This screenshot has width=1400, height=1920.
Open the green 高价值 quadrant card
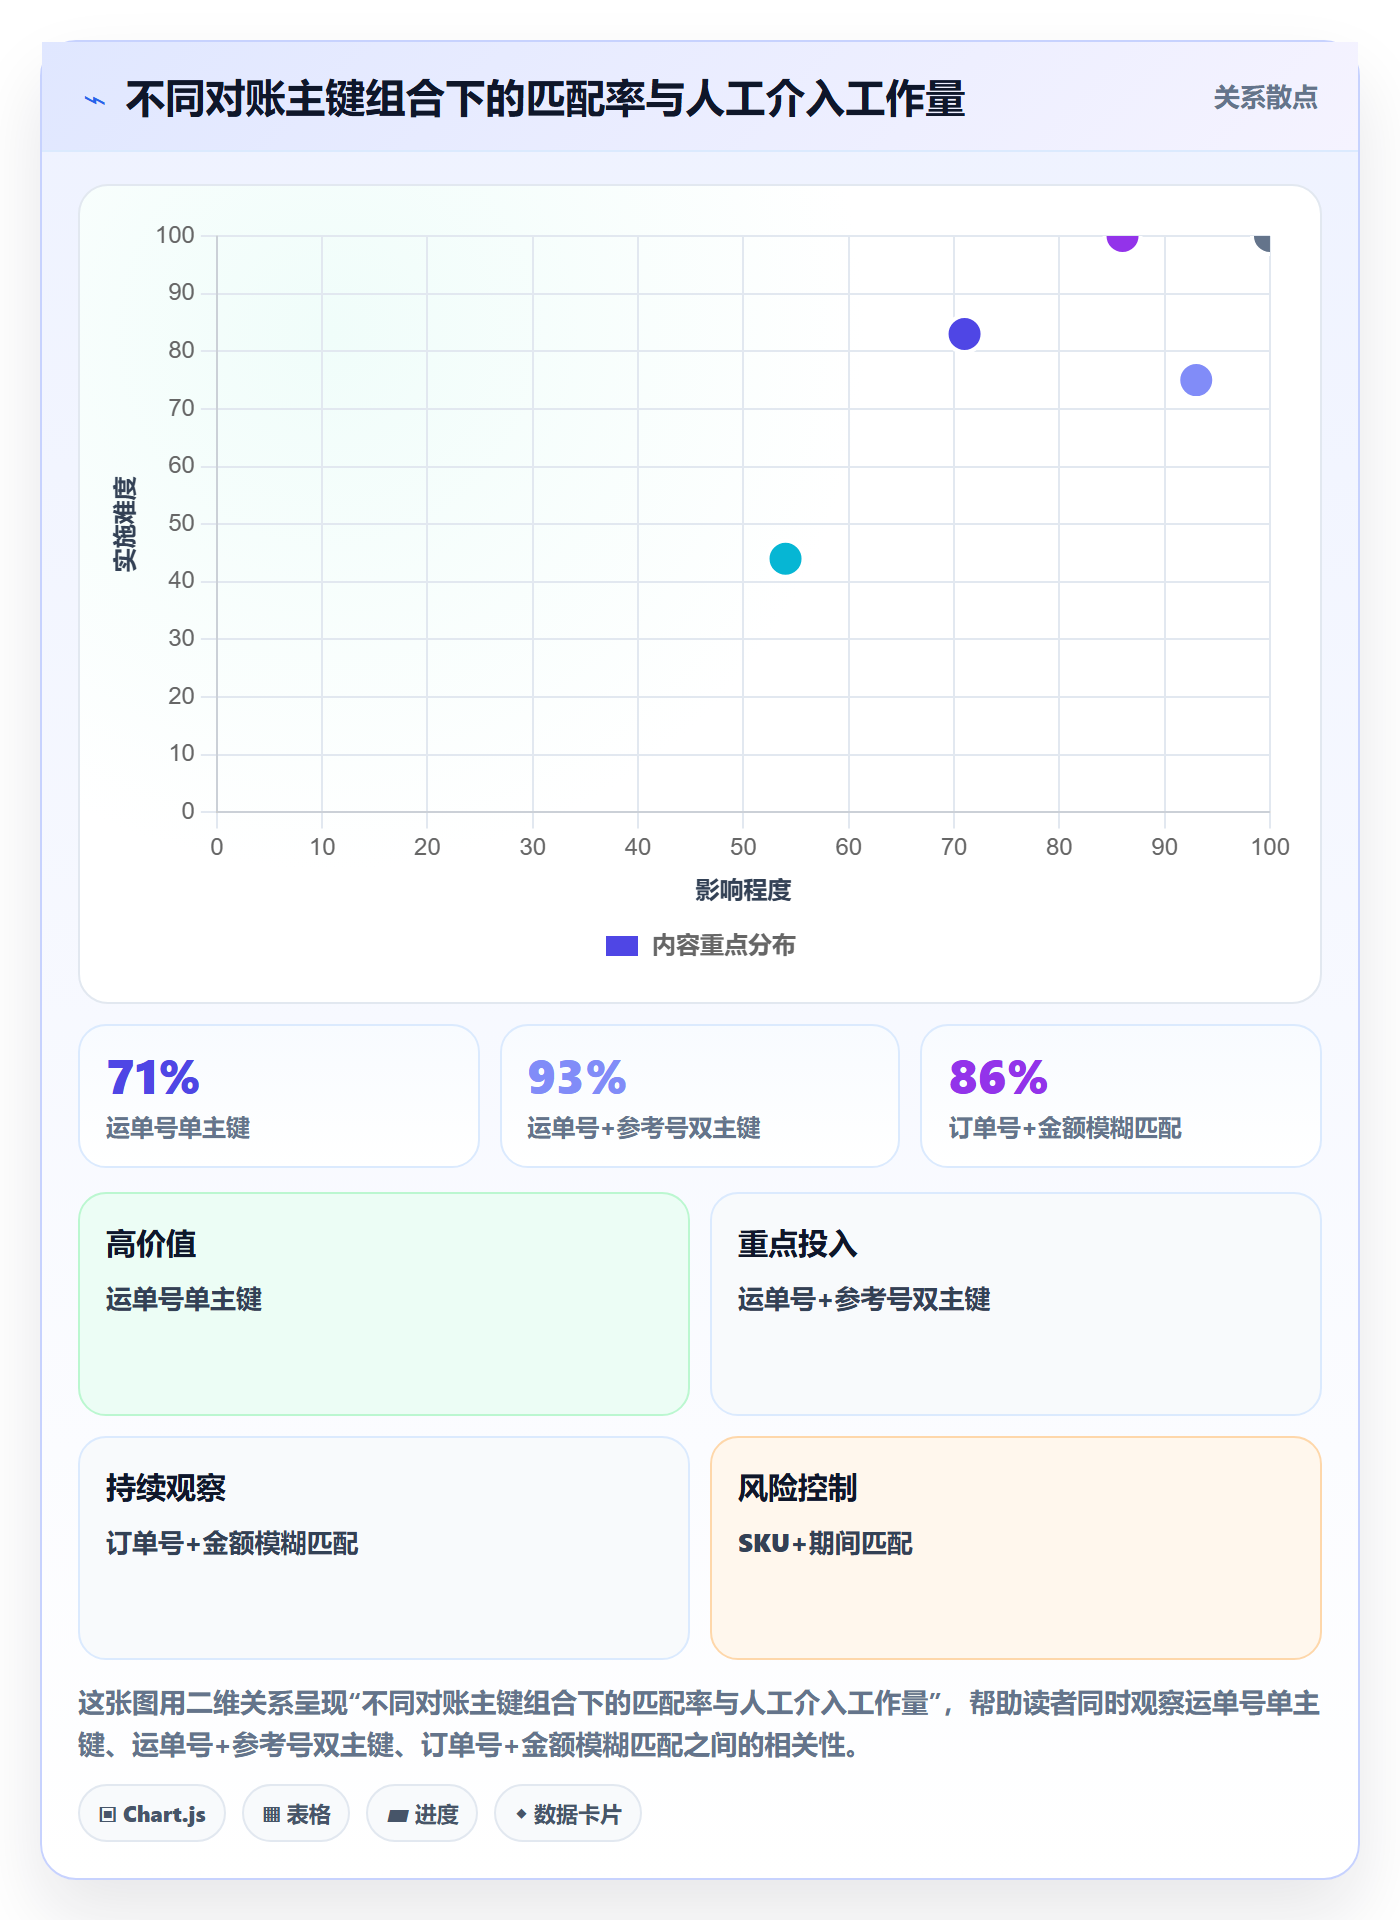point(384,1304)
